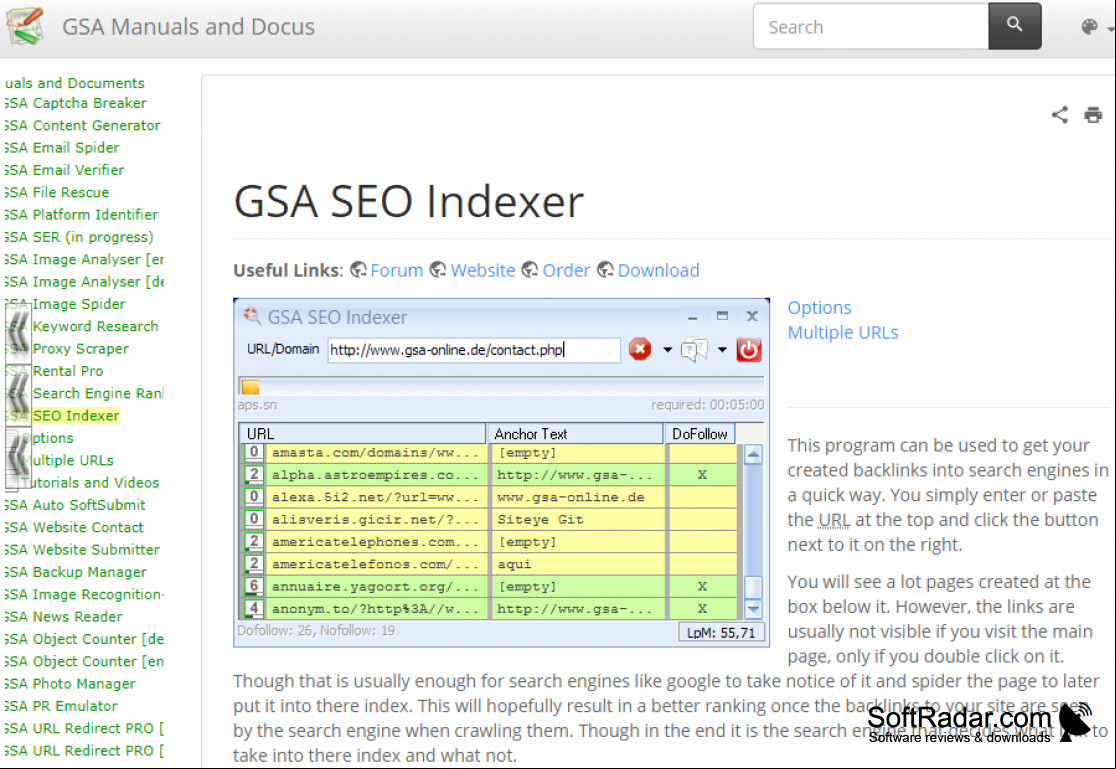Open Keyword Research in the sidebar
This screenshot has height=769, width=1116.
pyautogui.click(x=95, y=326)
